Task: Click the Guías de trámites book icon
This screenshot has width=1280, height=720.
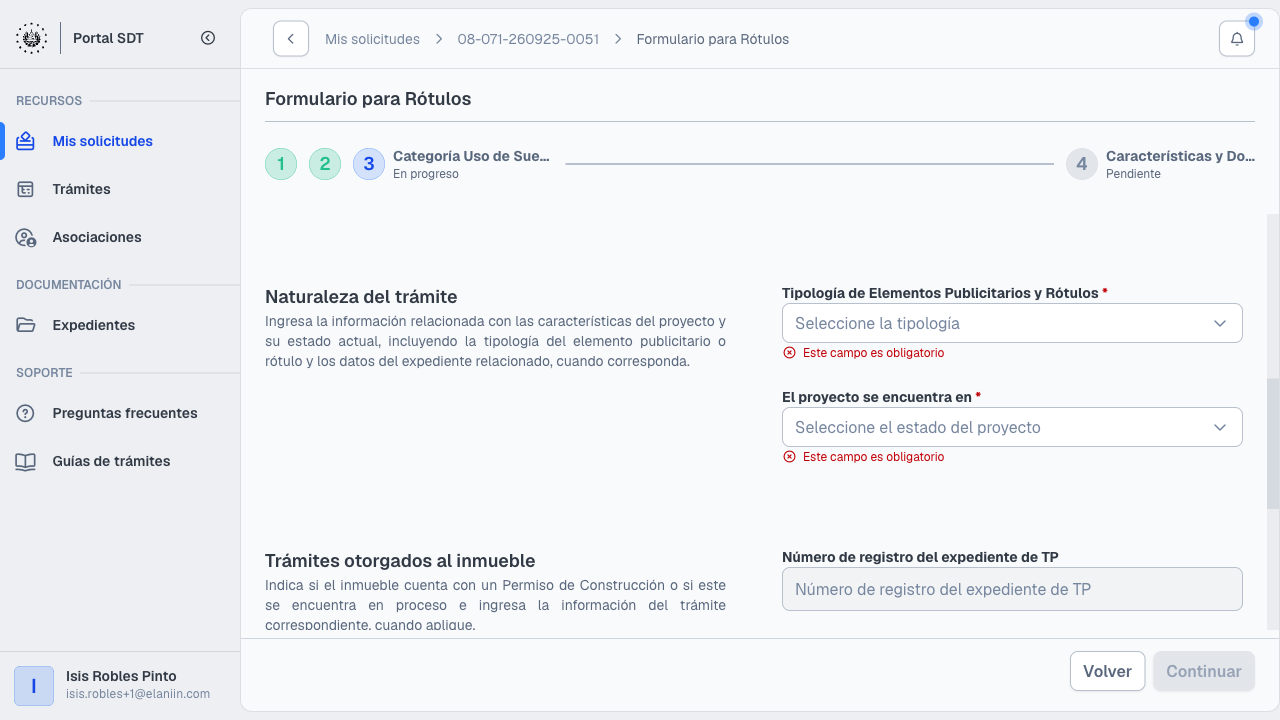Action: pyautogui.click(x=26, y=461)
